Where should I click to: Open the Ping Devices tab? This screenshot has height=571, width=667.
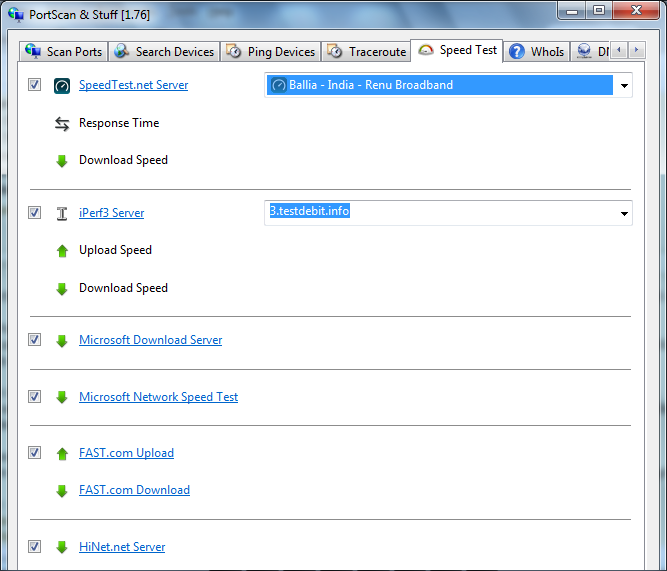click(271, 51)
